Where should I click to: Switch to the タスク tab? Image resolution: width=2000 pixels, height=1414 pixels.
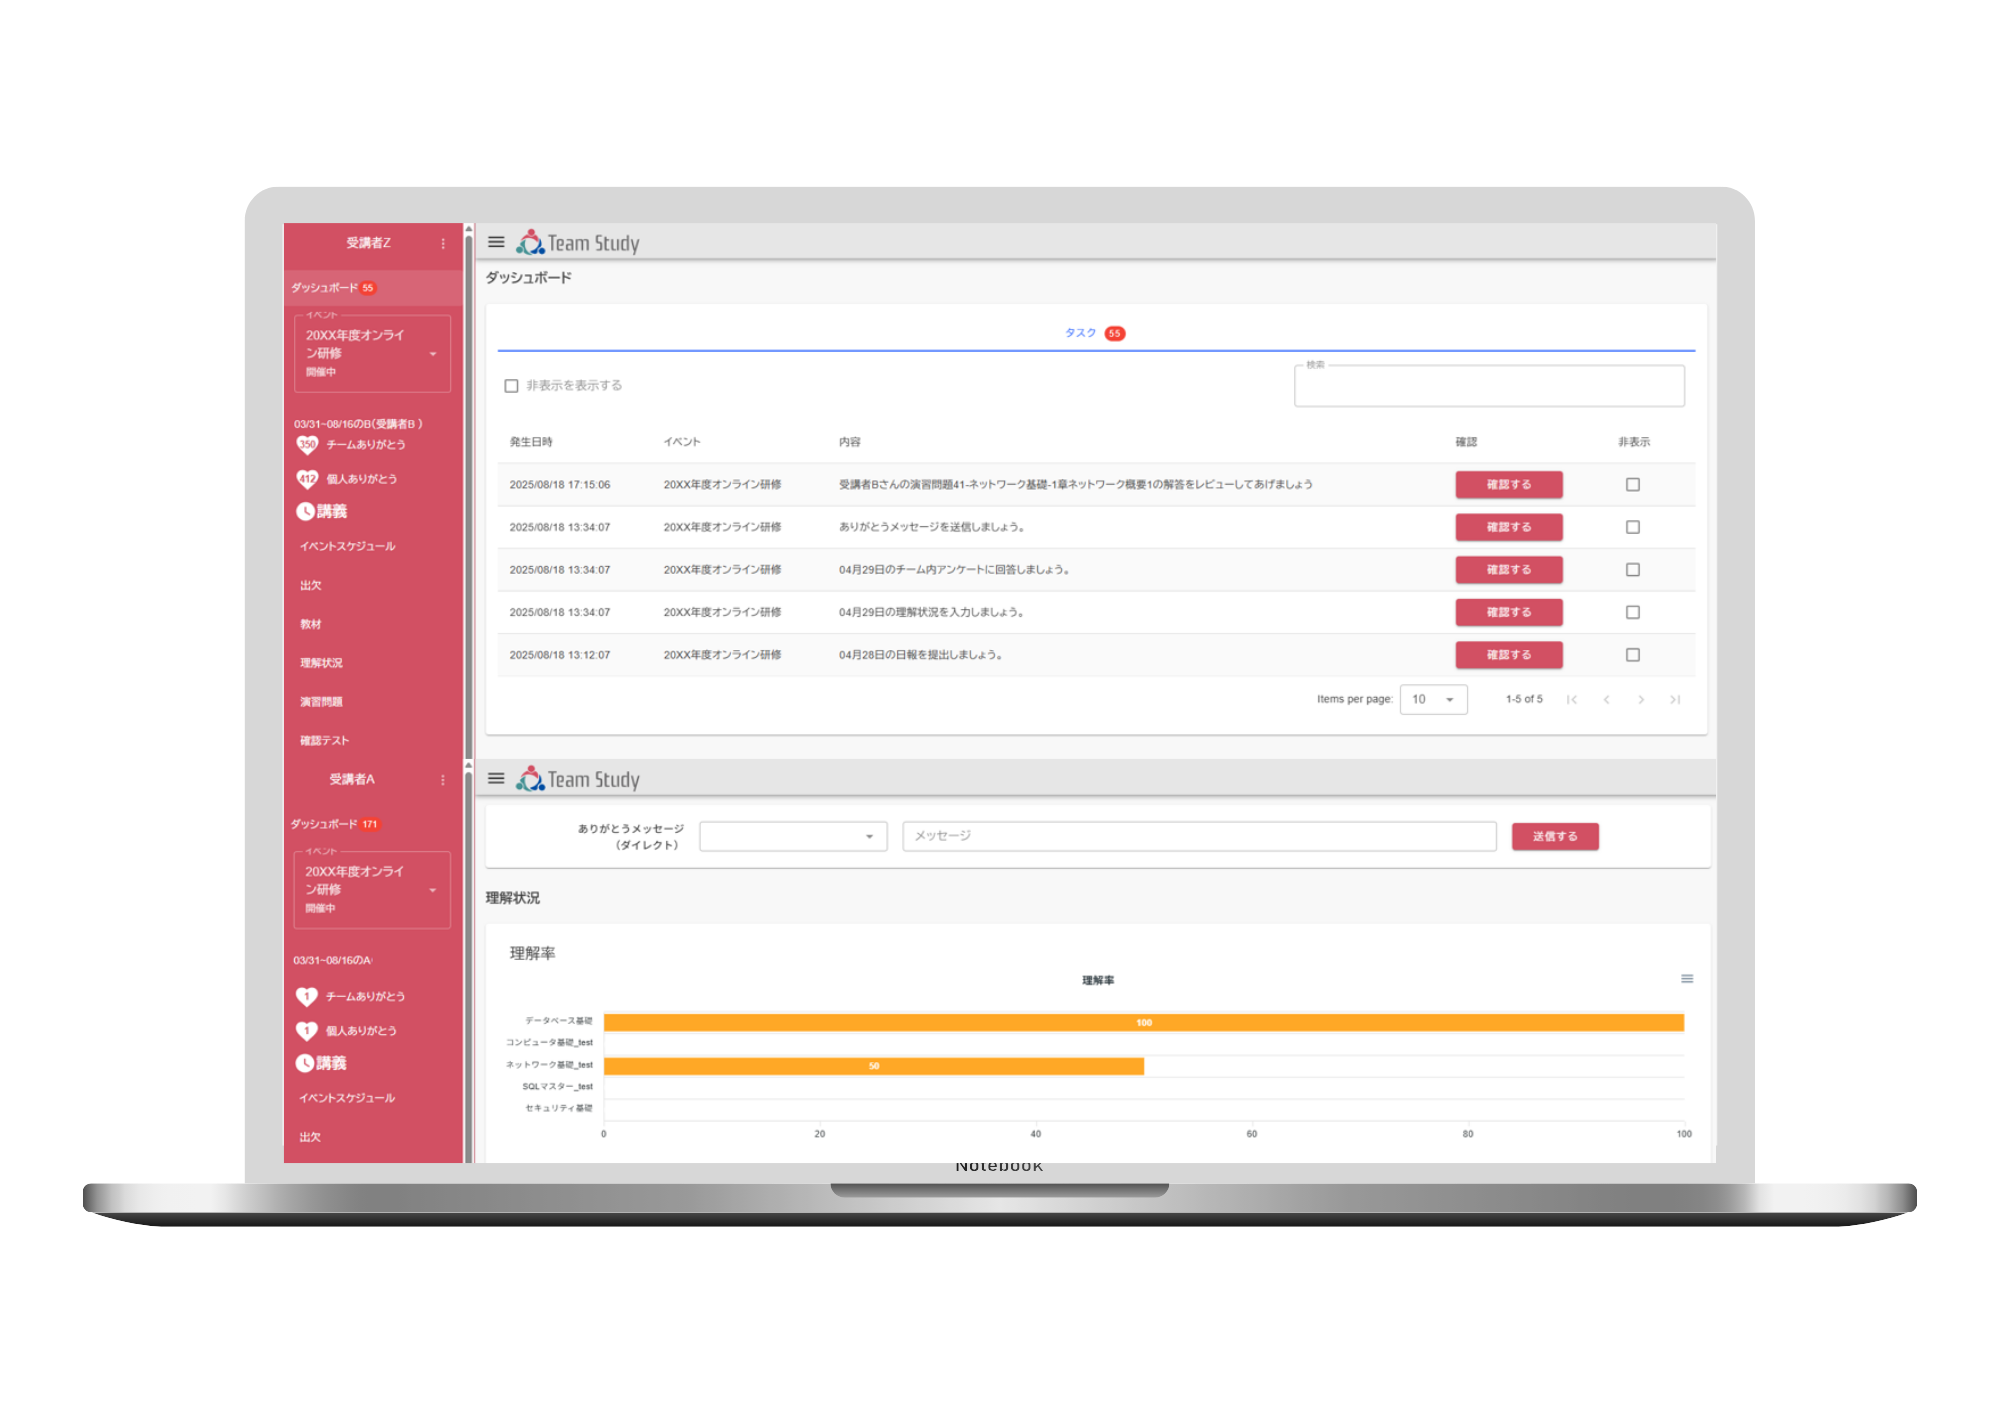(1080, 333)
